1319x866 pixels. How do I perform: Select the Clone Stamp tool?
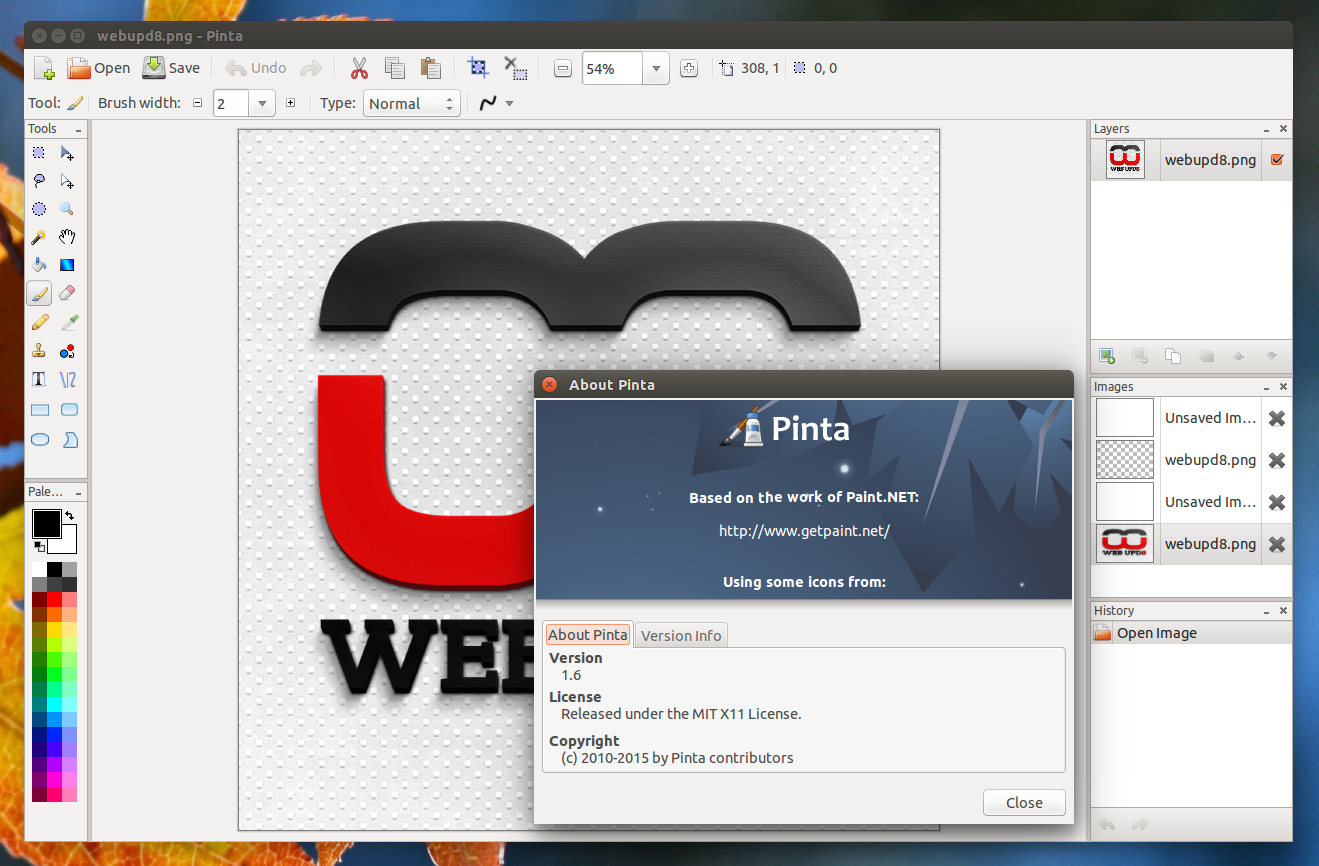[39, 351]
